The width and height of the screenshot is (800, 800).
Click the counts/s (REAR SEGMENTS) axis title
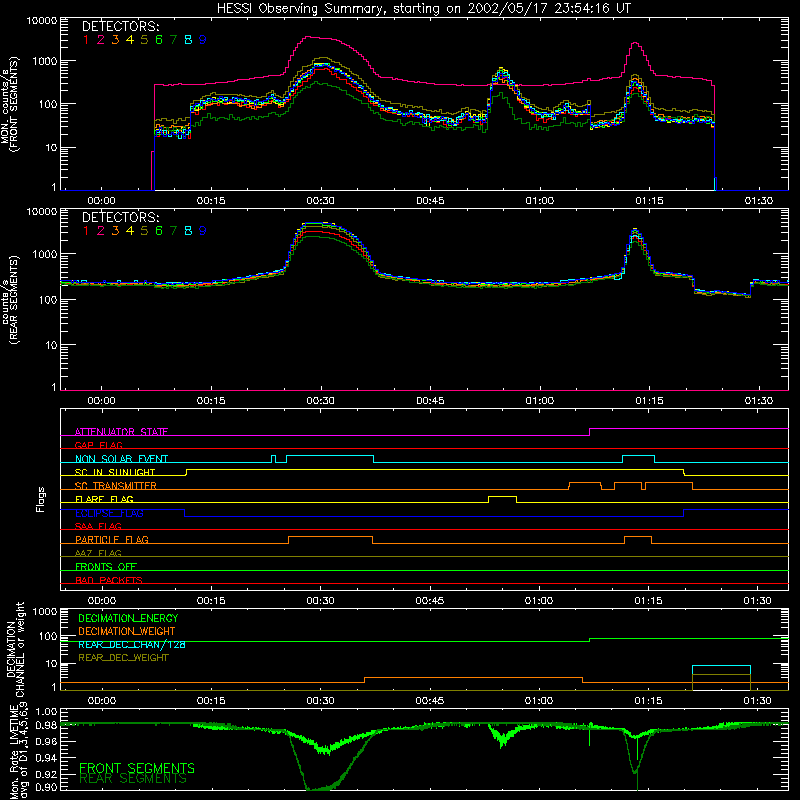[10, 300]
